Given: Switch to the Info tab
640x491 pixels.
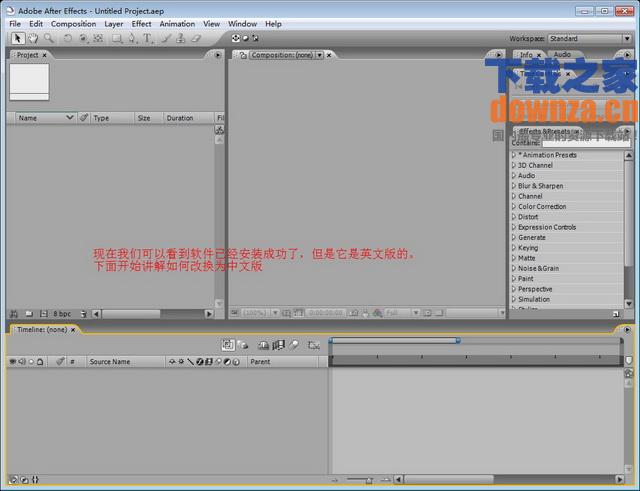Looking at the screenshot, I should pyautogui.click(x=526, y=55).
